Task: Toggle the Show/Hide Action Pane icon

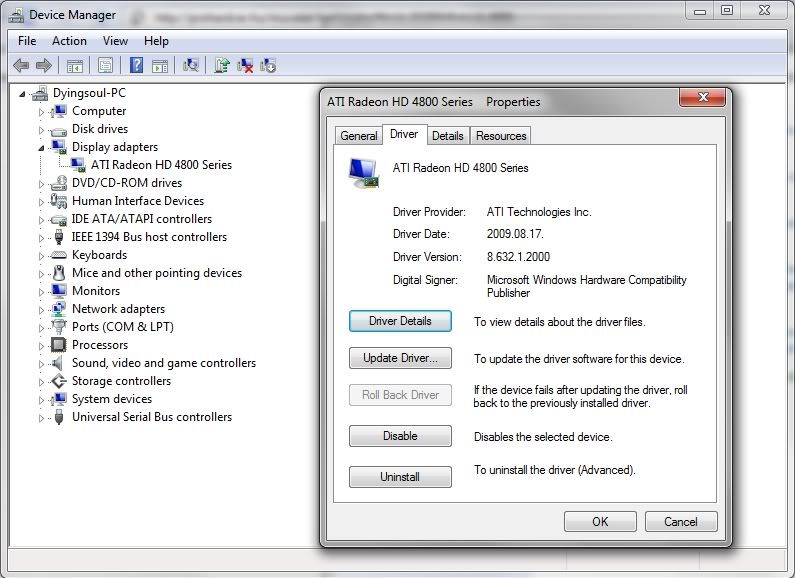Action: 160,65
